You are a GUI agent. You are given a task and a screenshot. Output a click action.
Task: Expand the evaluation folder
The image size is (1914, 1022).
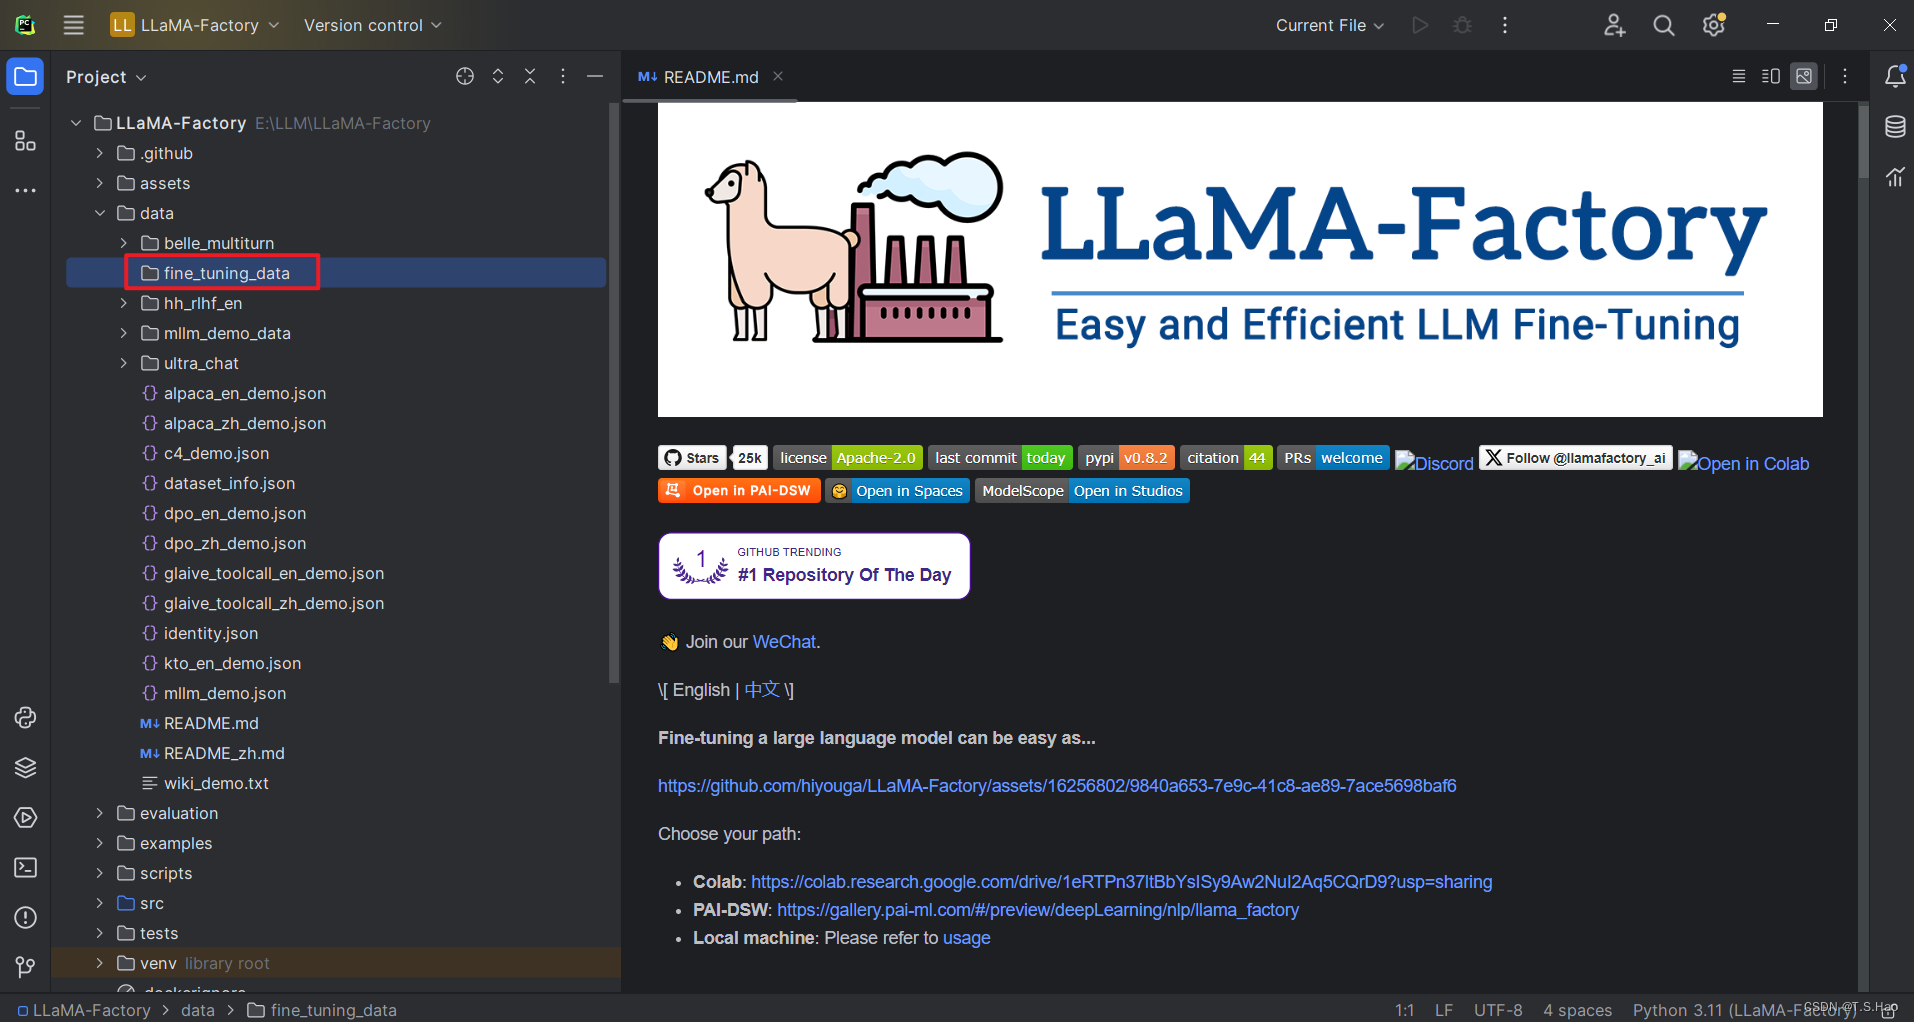100,813
